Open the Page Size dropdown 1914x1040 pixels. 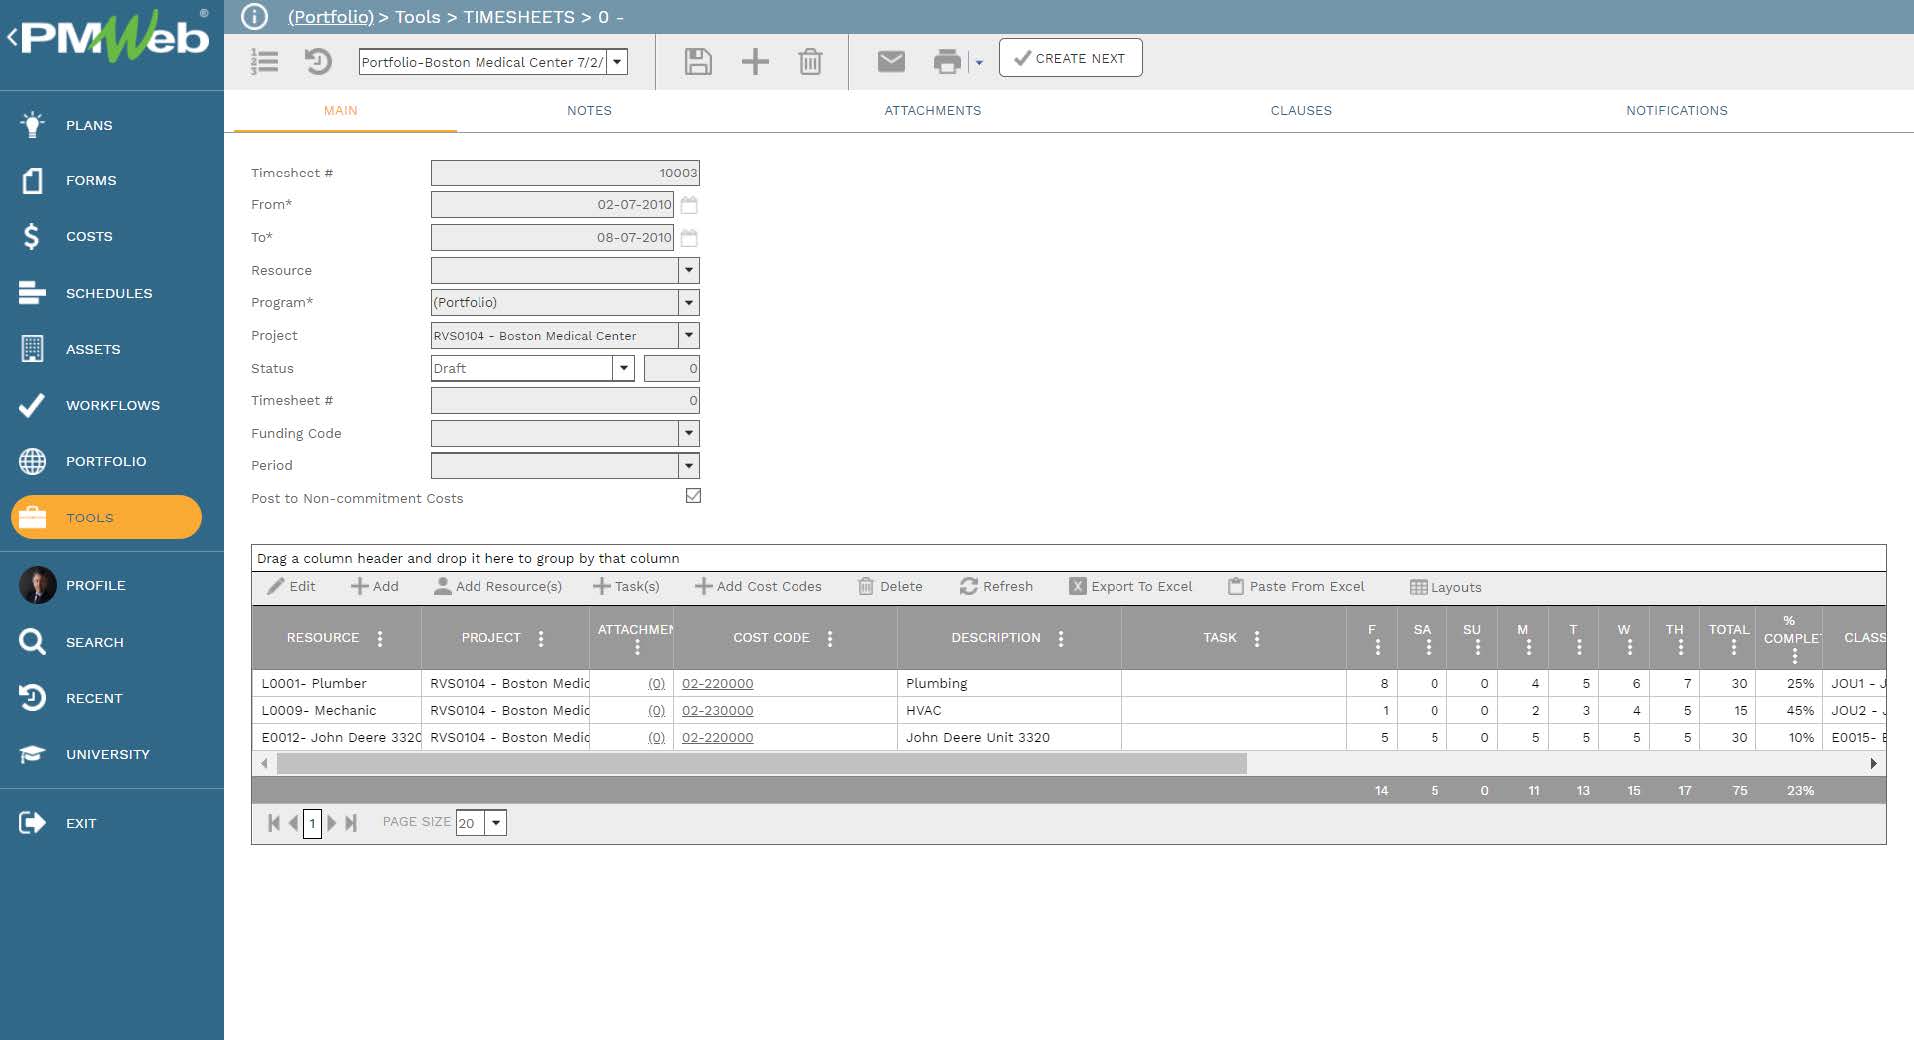coord(496,823)
